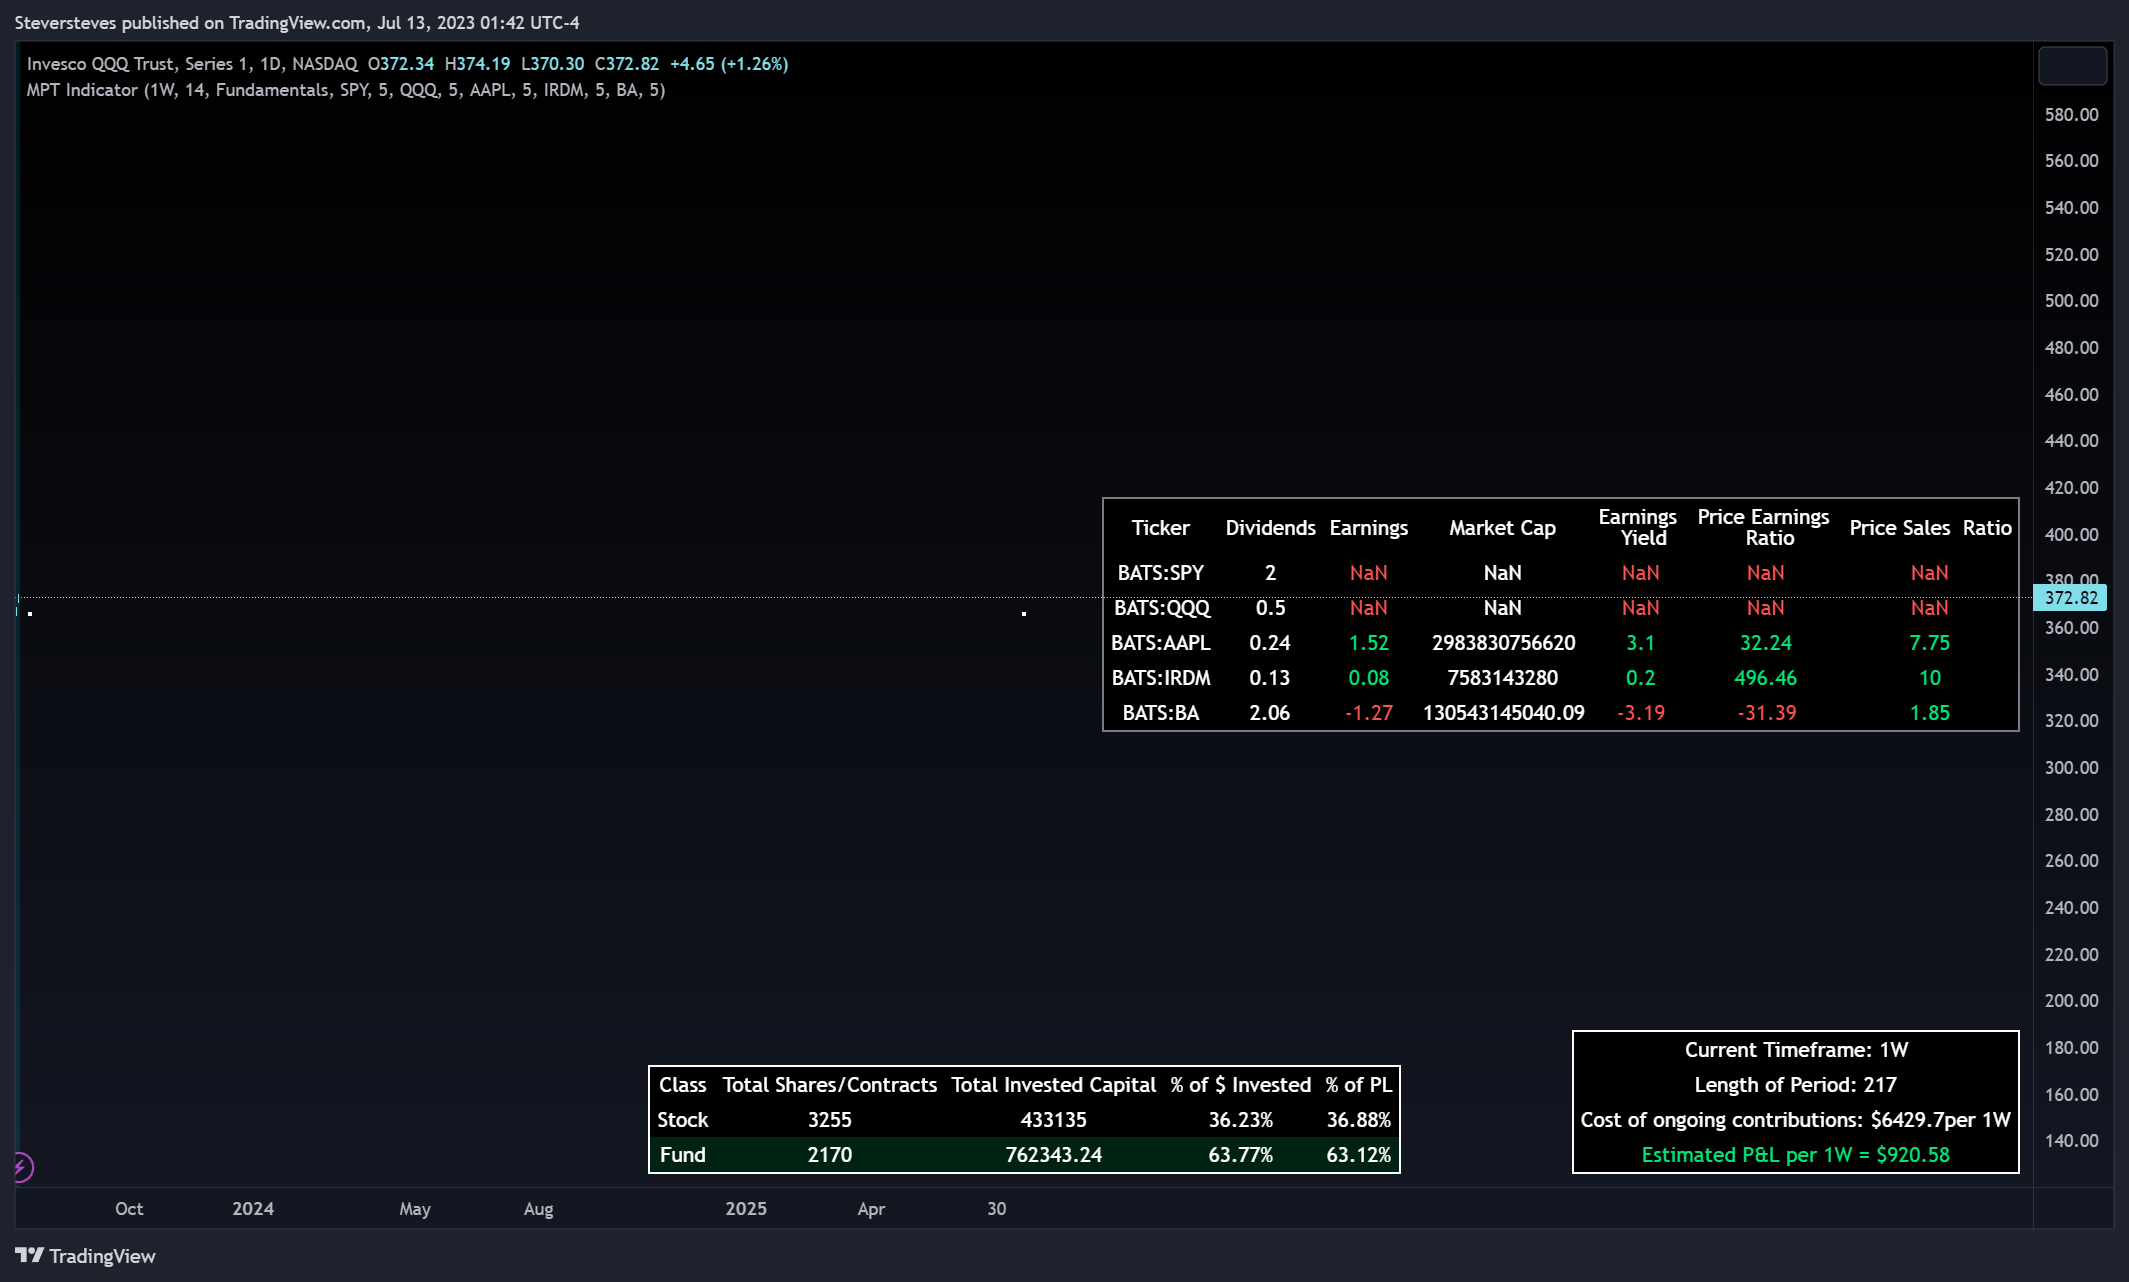Click the IRDM market cap 7583143280
The image size is (2129, 1282).
click(x=1502, y=678)
